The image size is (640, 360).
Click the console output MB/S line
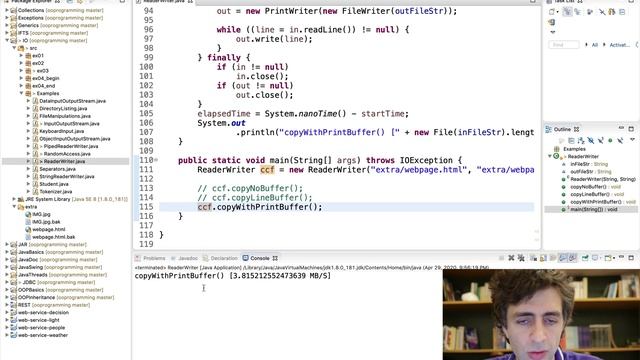pos(233,276)
